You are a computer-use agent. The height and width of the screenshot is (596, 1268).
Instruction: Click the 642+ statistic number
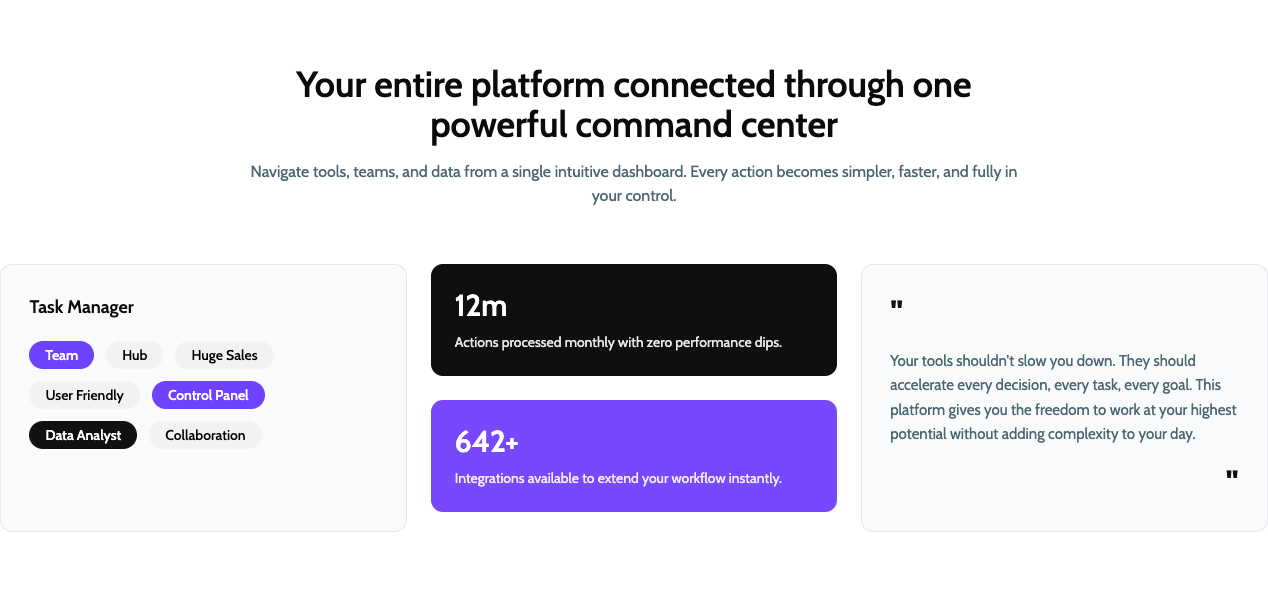(x=486, y=442)
